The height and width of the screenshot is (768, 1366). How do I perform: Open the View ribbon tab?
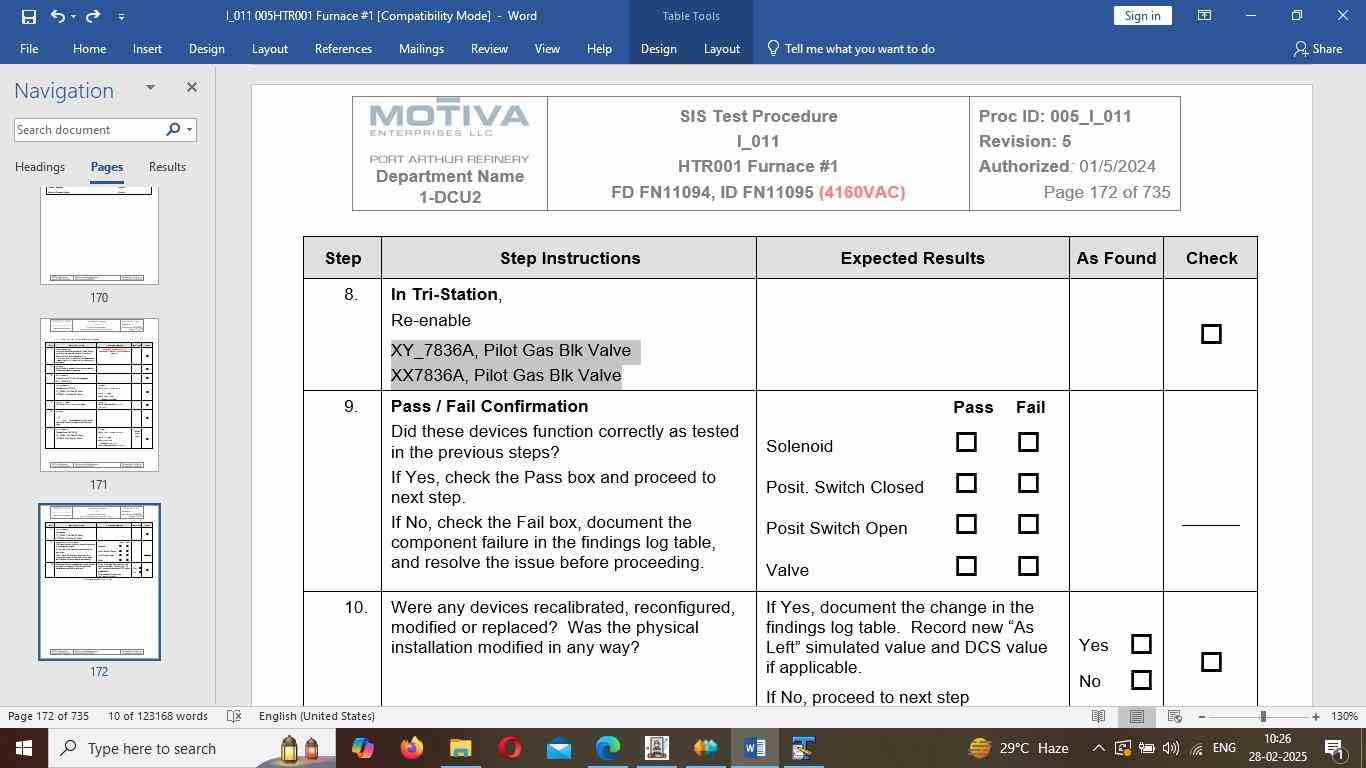click(547, 49)
